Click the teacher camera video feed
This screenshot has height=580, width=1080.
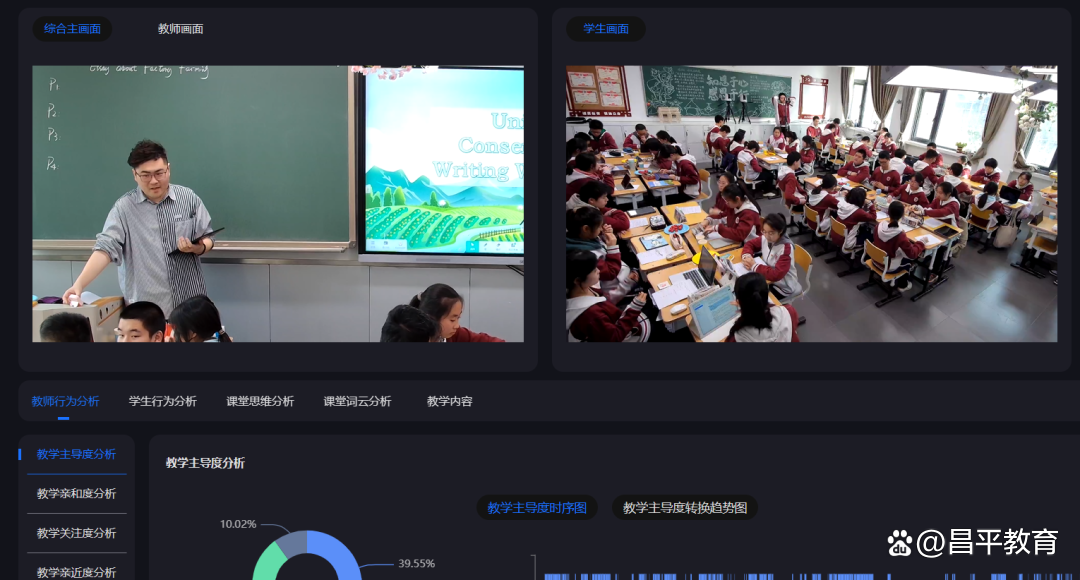(278, 204)
